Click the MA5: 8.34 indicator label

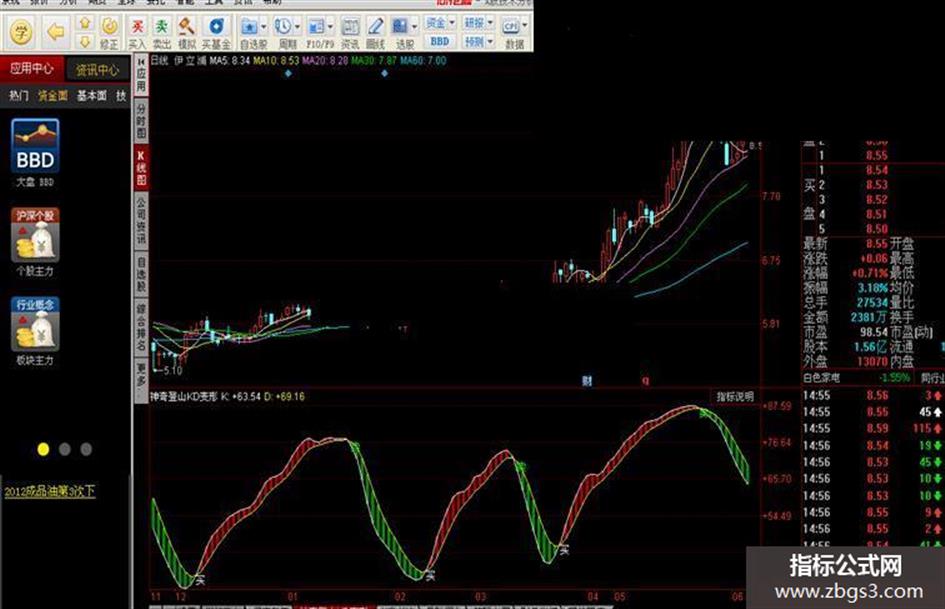[230, 60]
